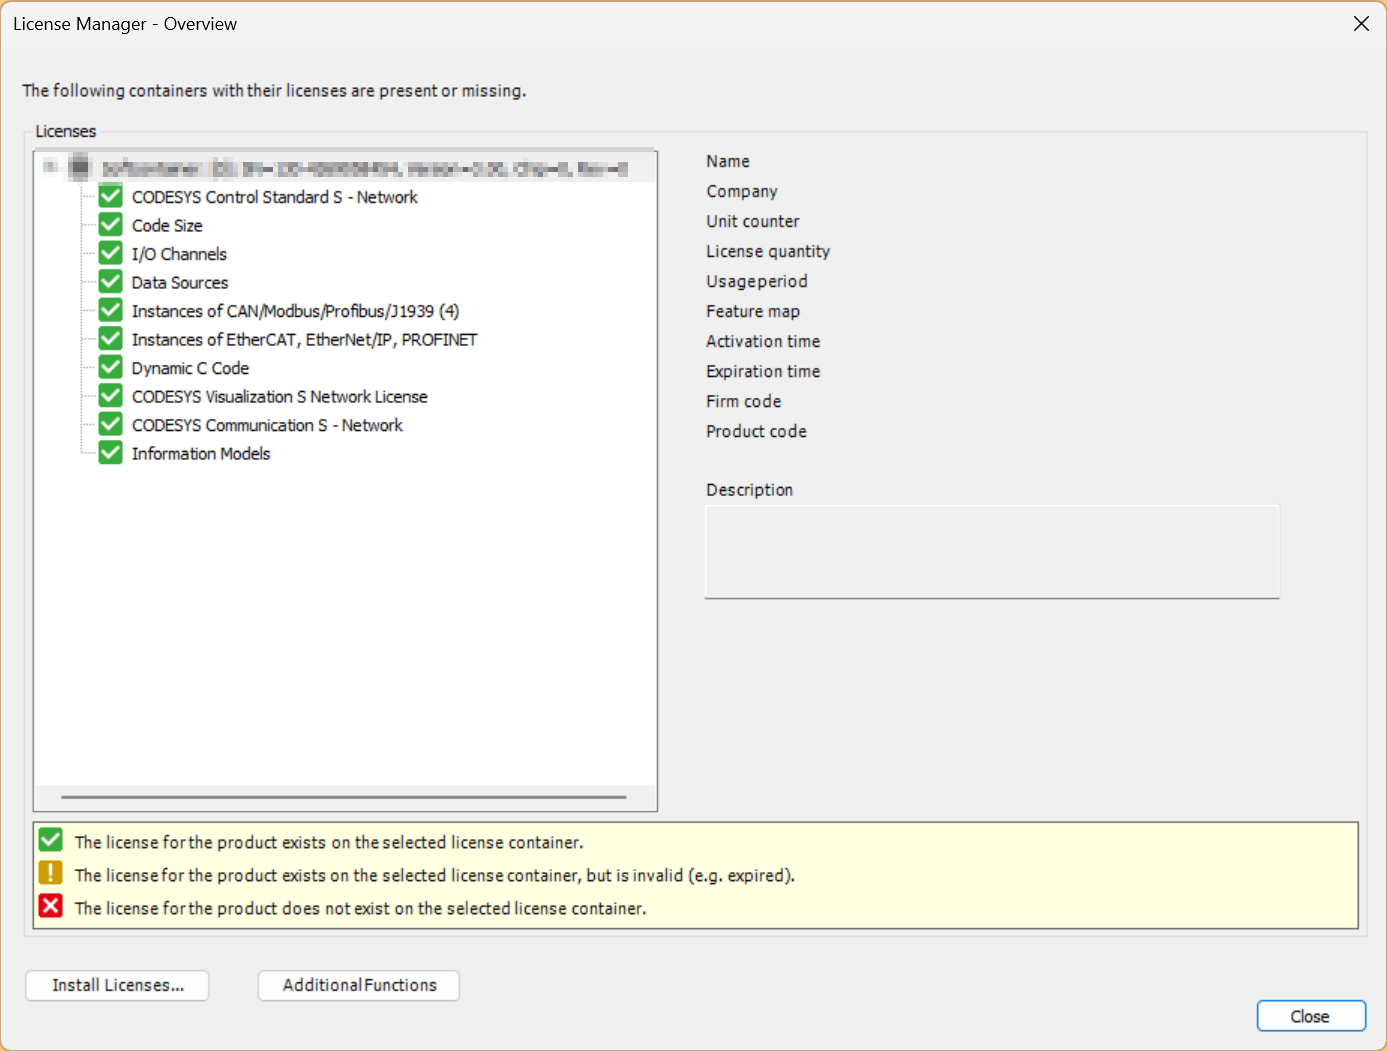The image size is (1387, 1051).
Task: Click 'The following containers' header sentence
Action: coord(274,91)
